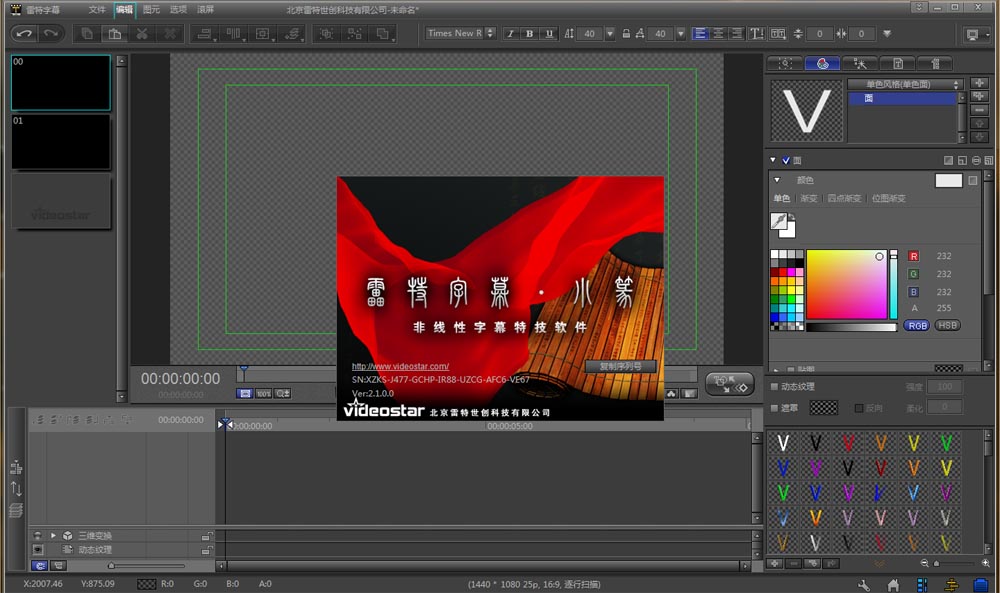Click the B channel button

pyautogui.click(x=913, y=292)
